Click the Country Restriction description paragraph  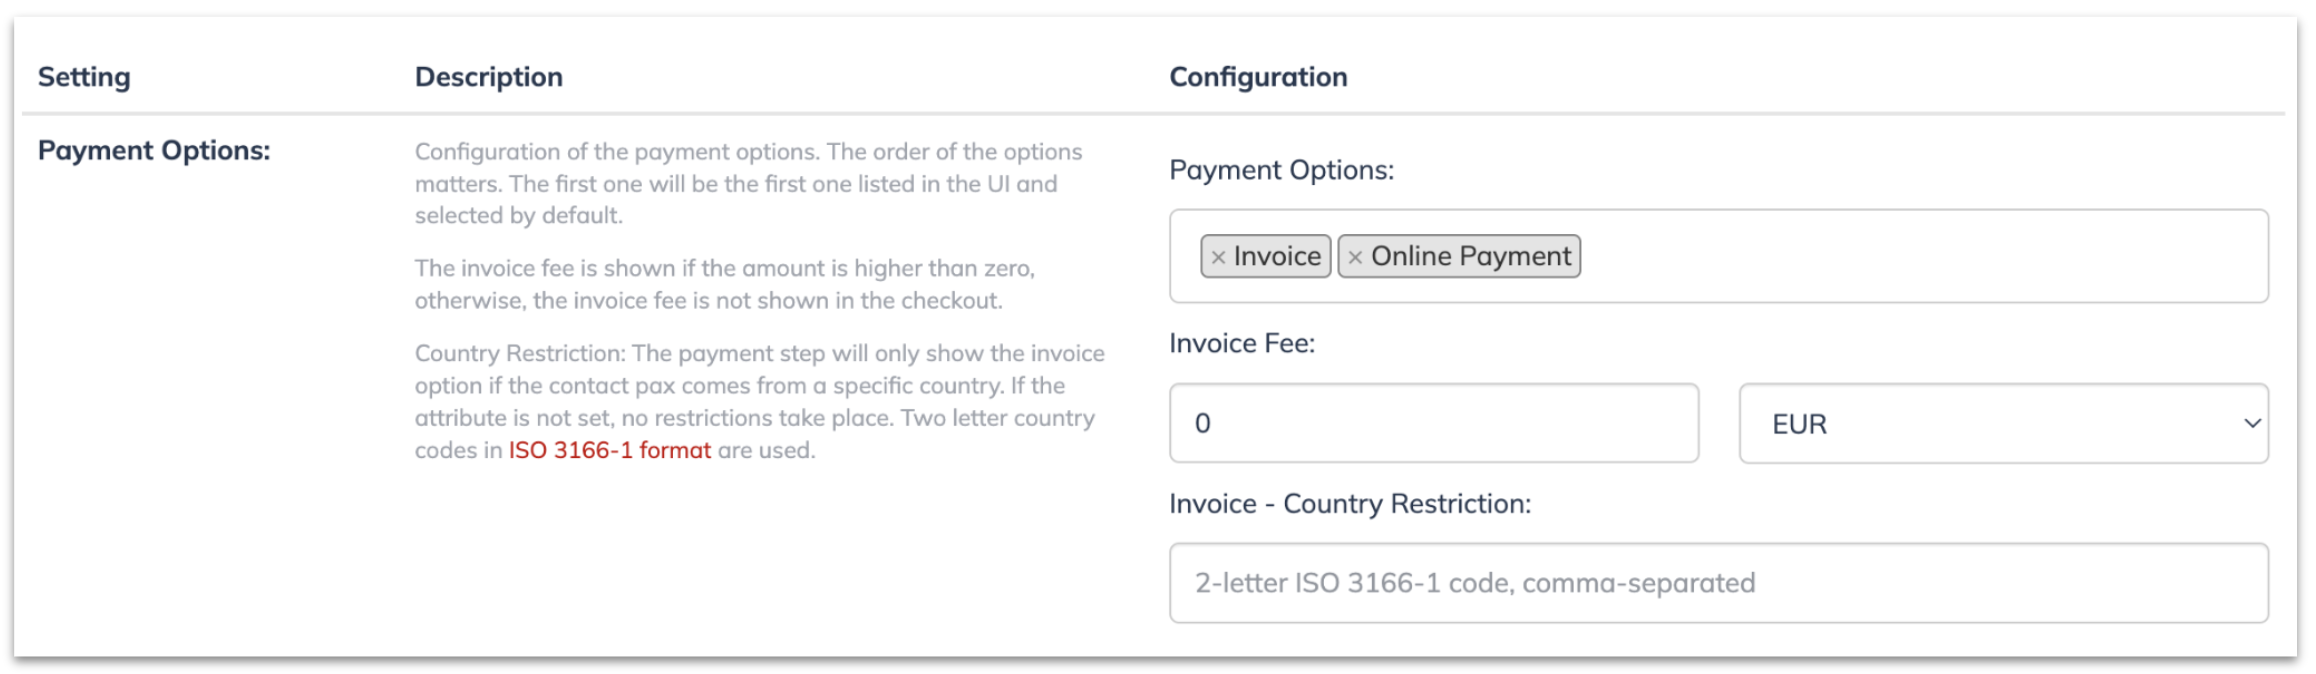click(x=760, y=401)
